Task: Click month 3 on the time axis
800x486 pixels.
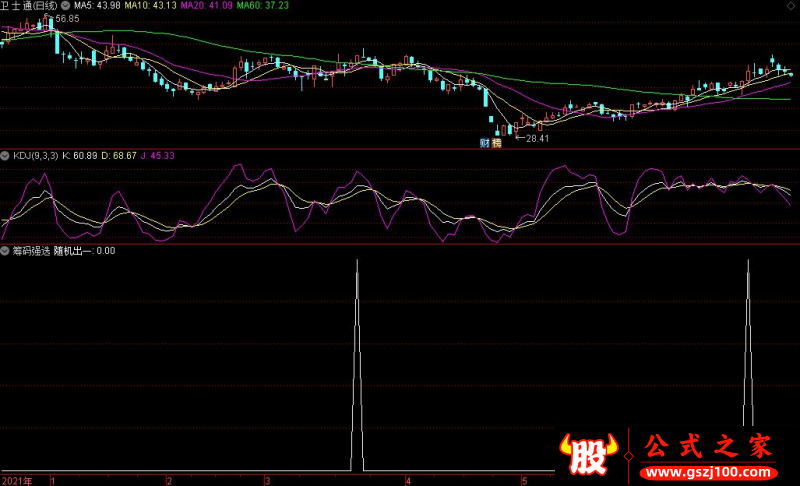Action: (x=266, y=481)
